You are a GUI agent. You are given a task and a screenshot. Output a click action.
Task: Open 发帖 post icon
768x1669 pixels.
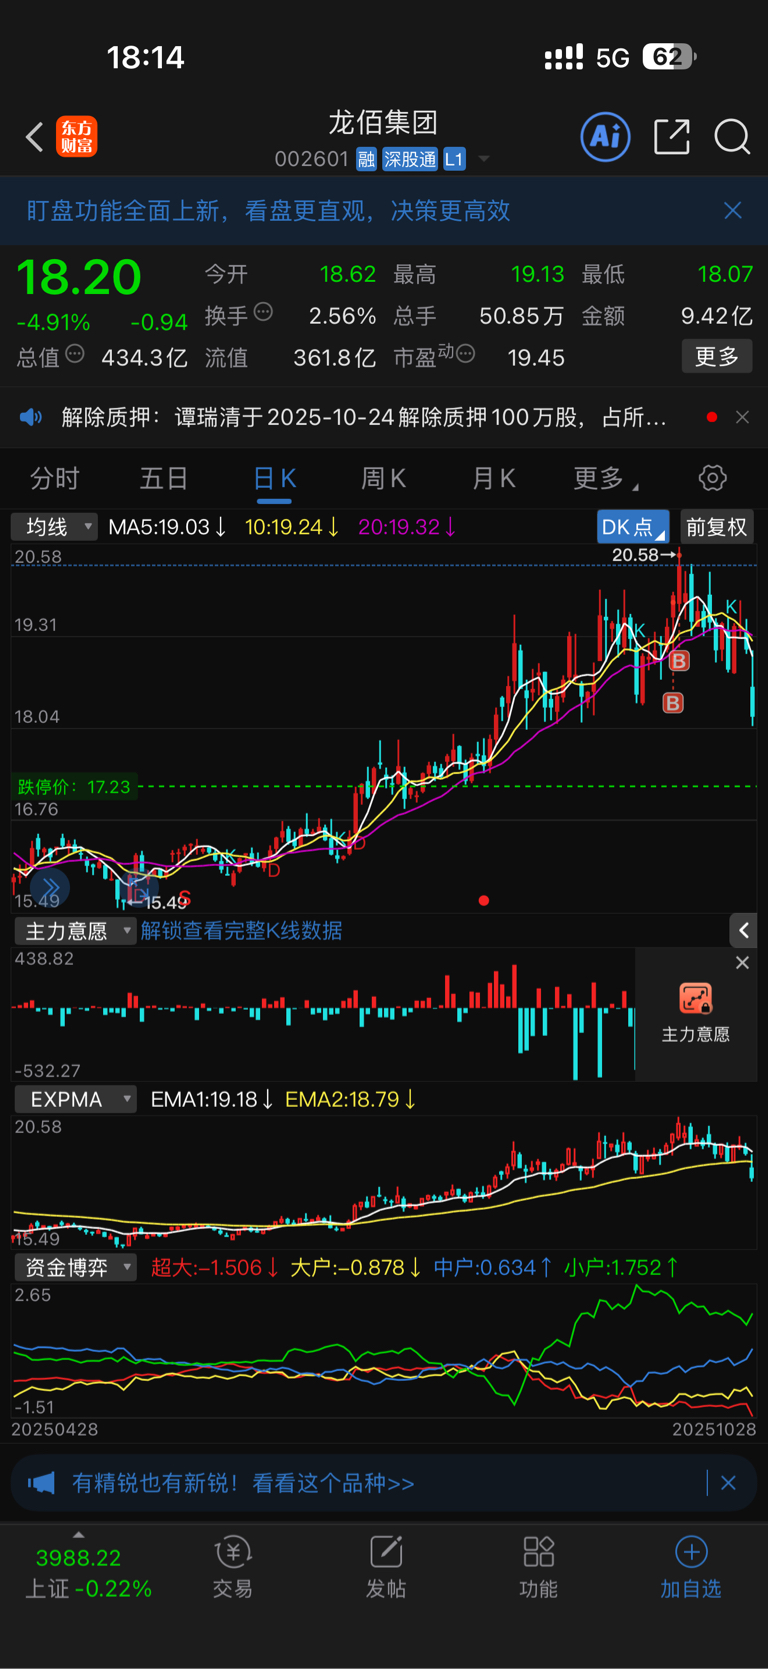[386, 1567]
